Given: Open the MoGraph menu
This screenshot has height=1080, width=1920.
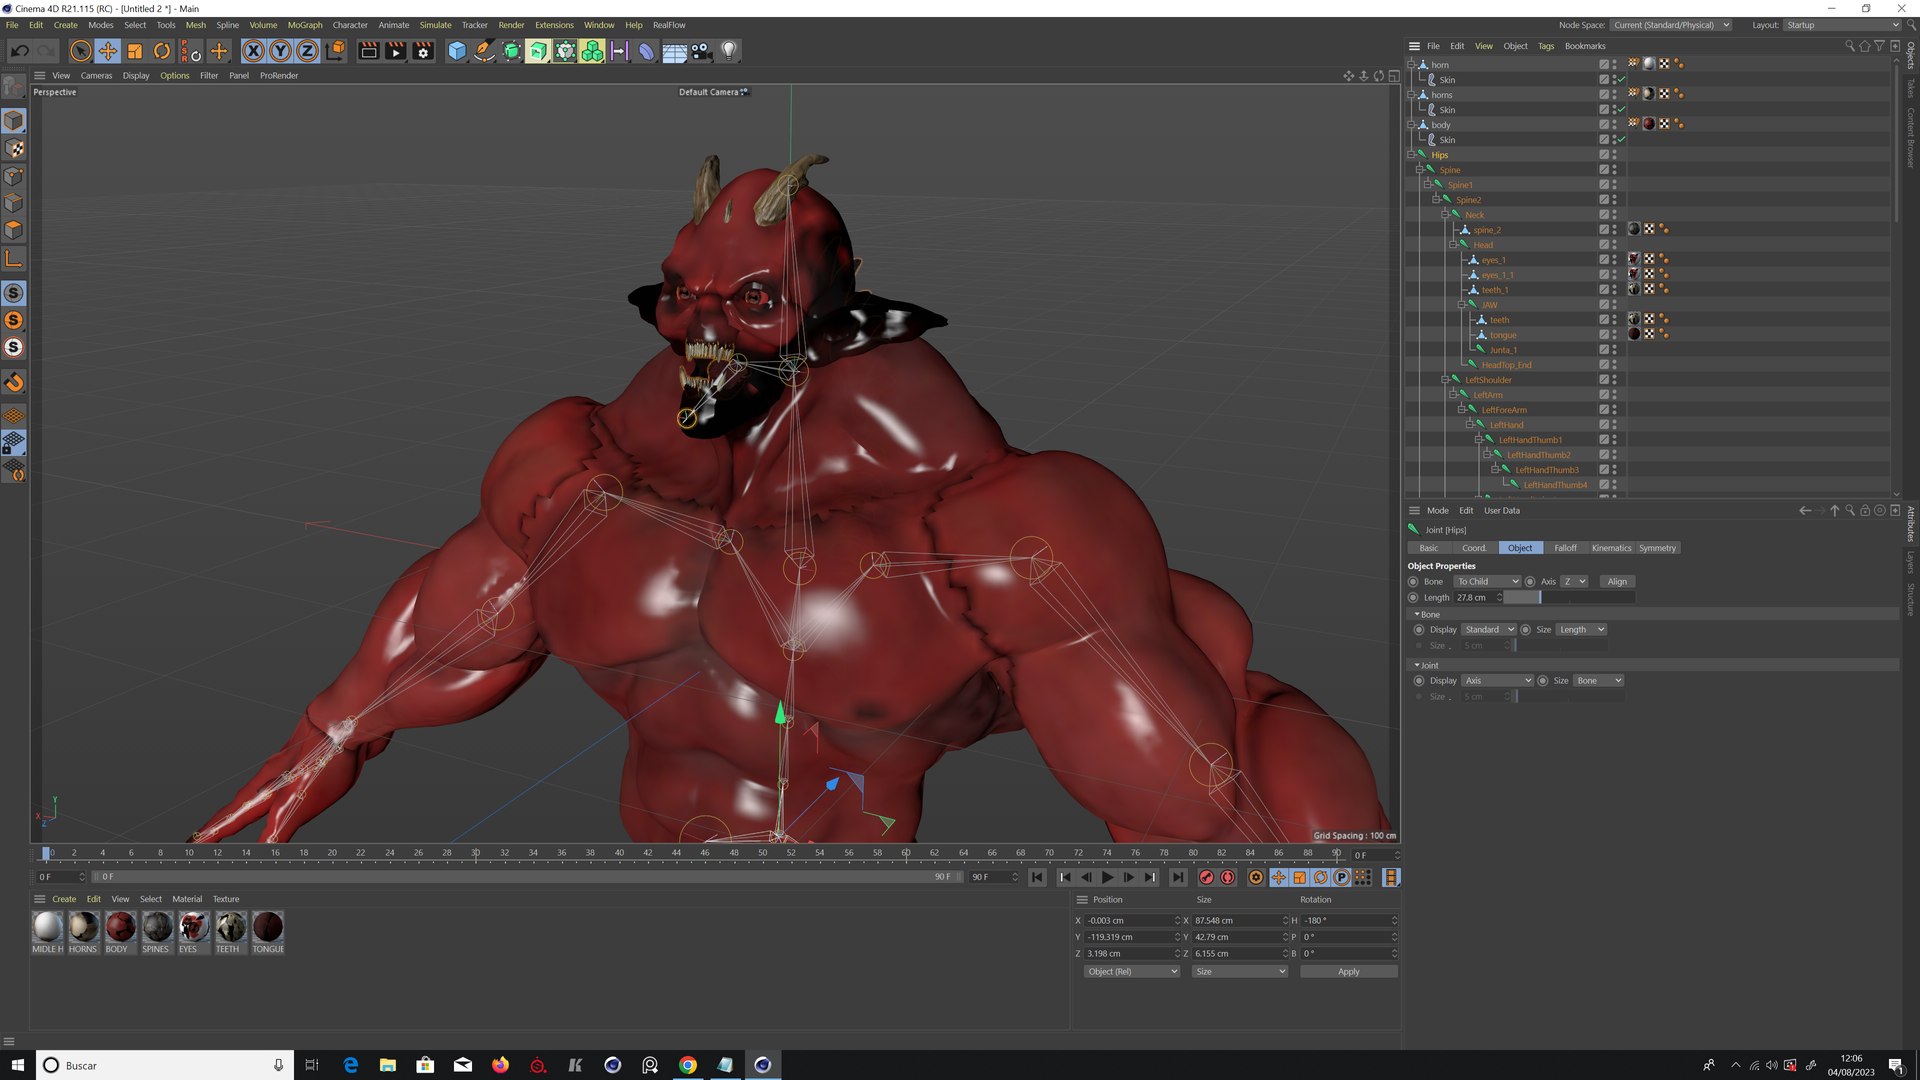Looking at the screenshot, I should click(305, 25).
